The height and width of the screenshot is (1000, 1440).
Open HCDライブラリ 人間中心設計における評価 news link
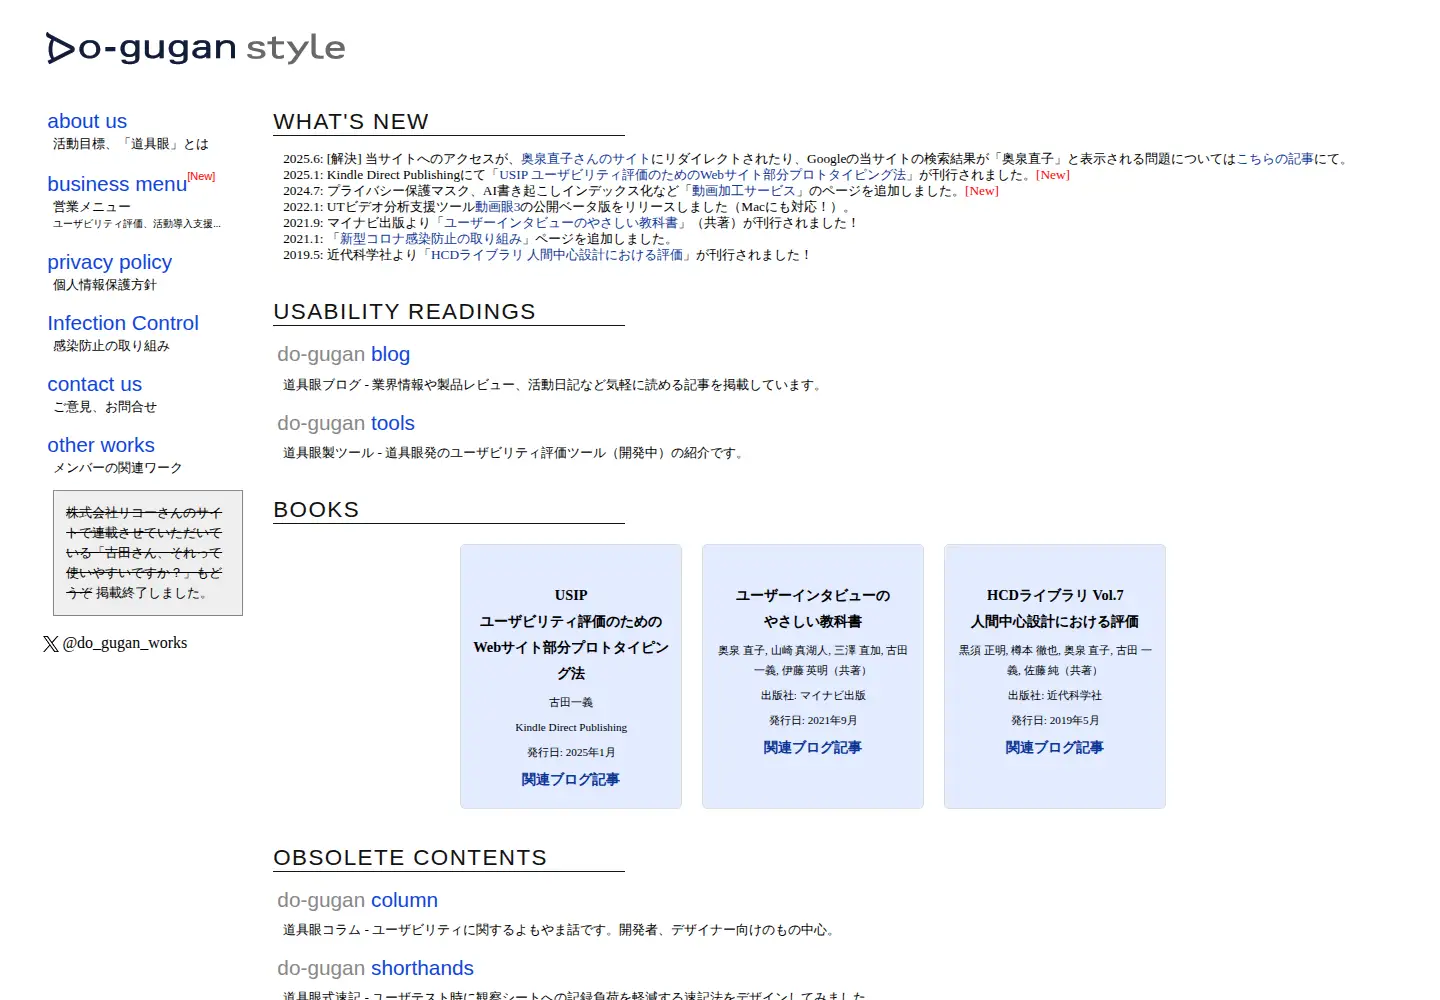point(557,255)
